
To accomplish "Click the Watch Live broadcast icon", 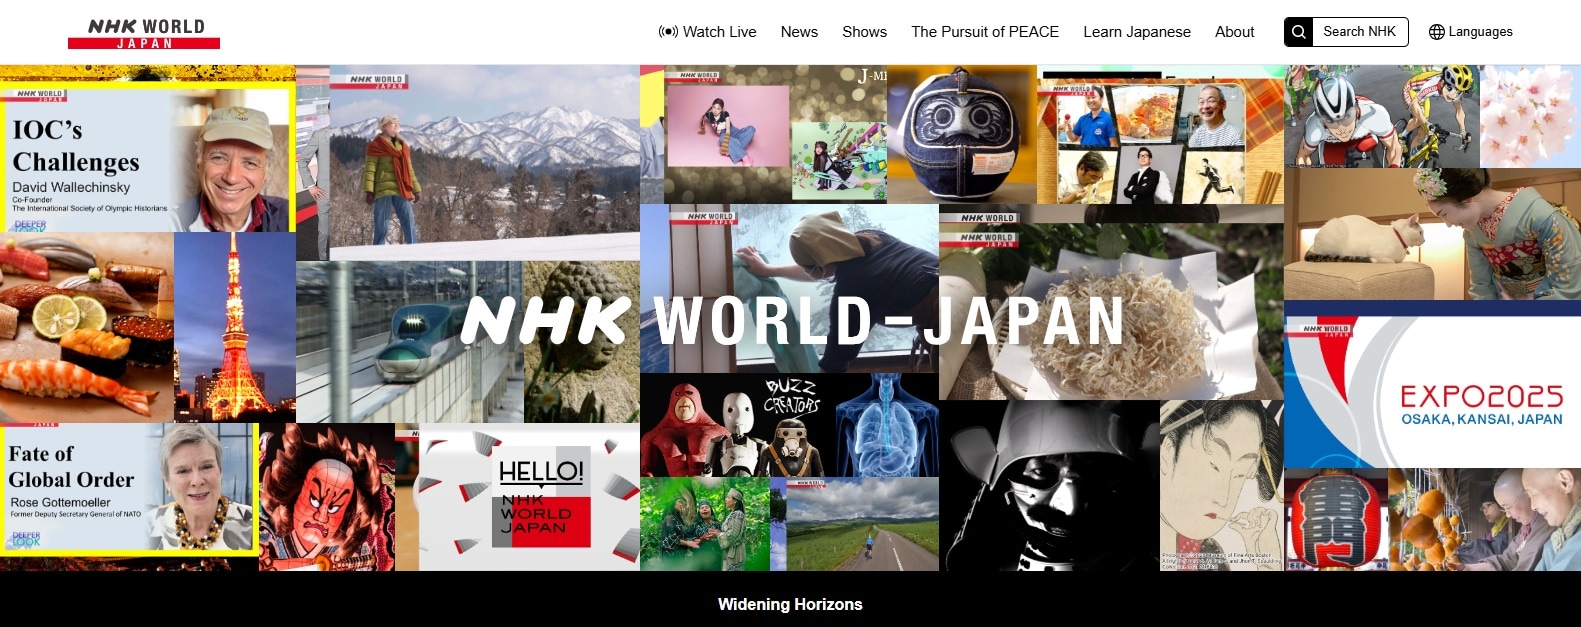I will click(x=668, y=32).
